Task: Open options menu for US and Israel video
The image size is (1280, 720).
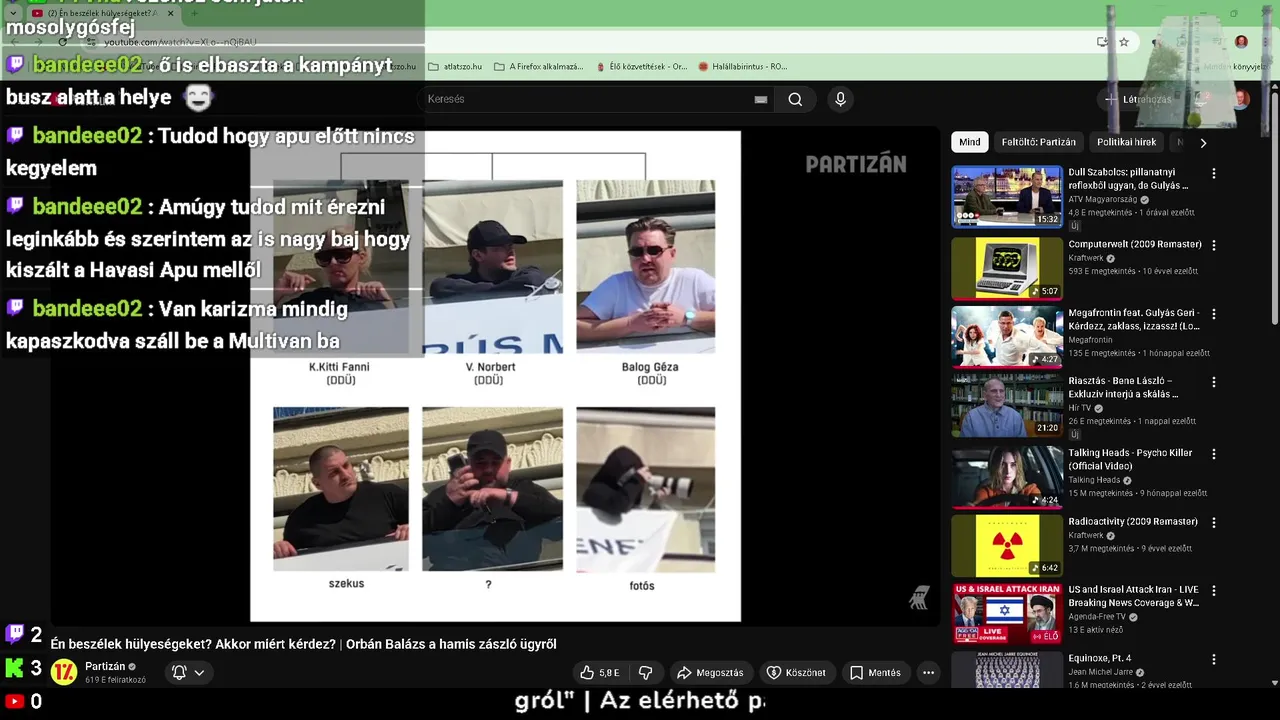Action: (x=1214, y=591)
